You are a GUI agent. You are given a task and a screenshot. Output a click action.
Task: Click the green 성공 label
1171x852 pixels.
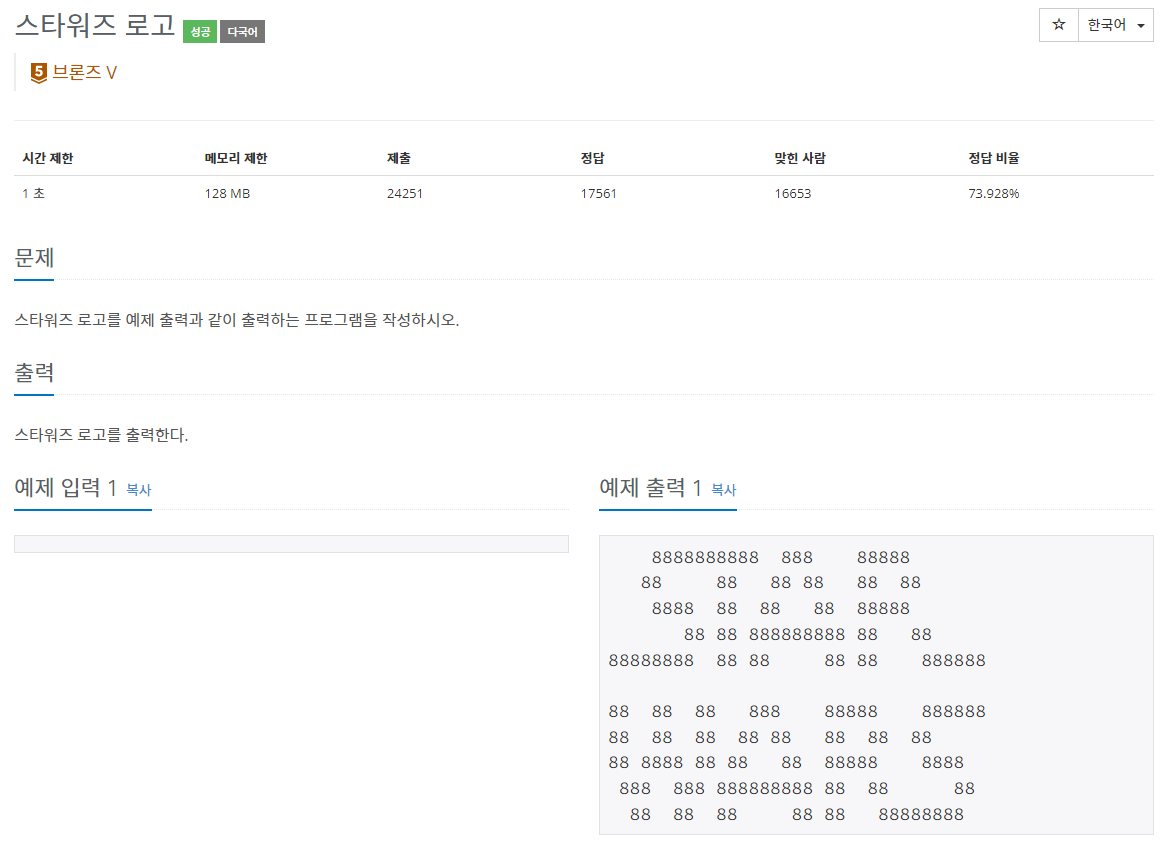(x=199, y=31)
